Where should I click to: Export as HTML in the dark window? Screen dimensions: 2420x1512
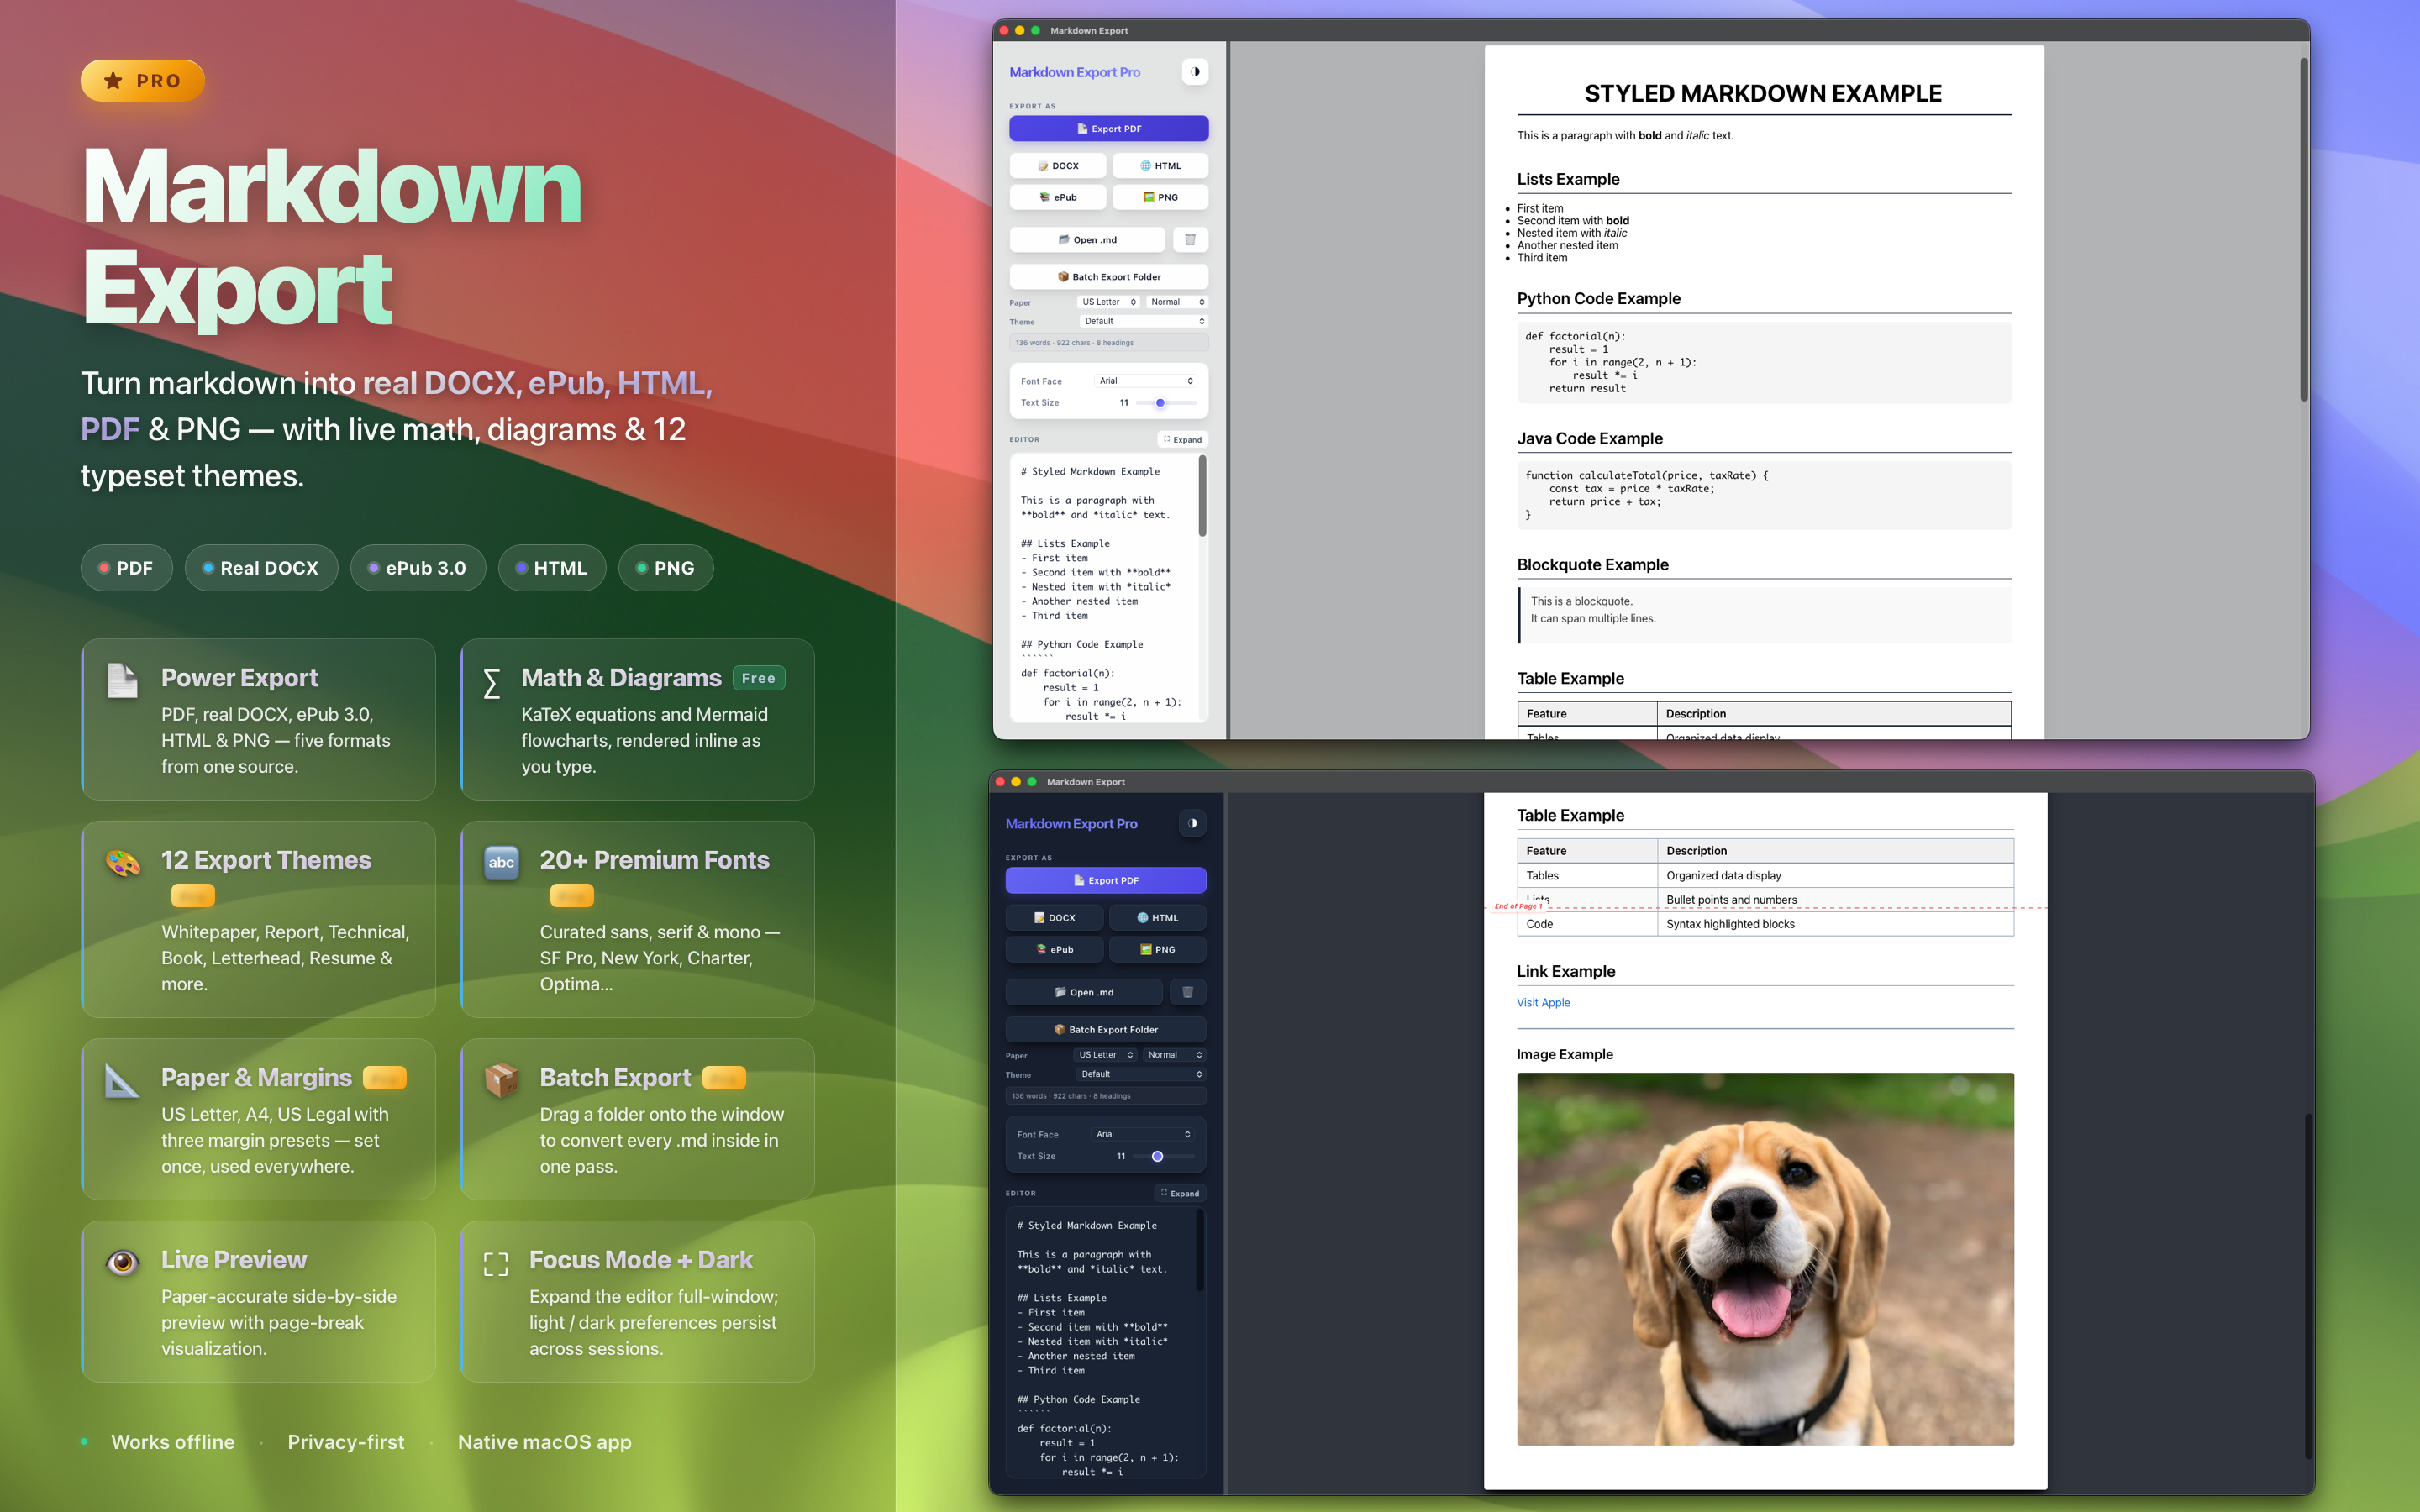click(x=1157, y=917)
